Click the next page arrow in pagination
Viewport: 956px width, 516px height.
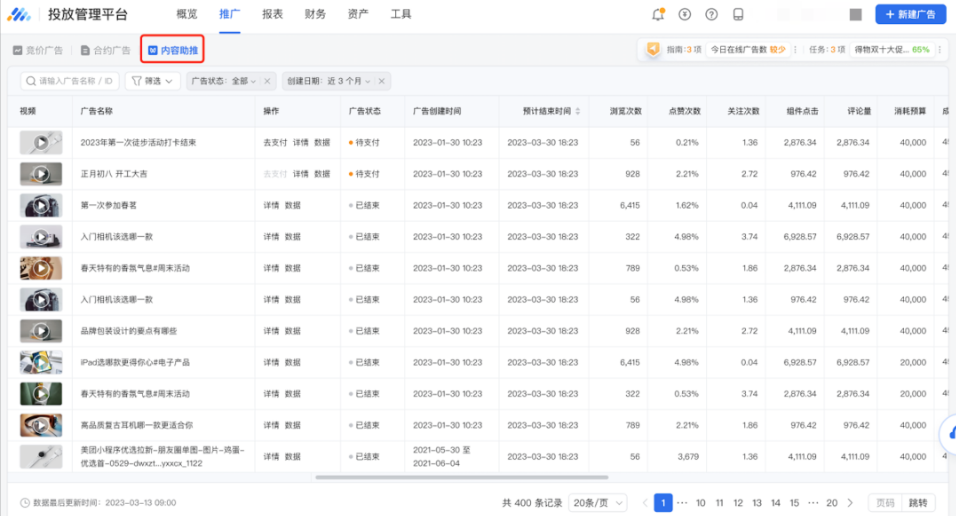coord(850,503)
